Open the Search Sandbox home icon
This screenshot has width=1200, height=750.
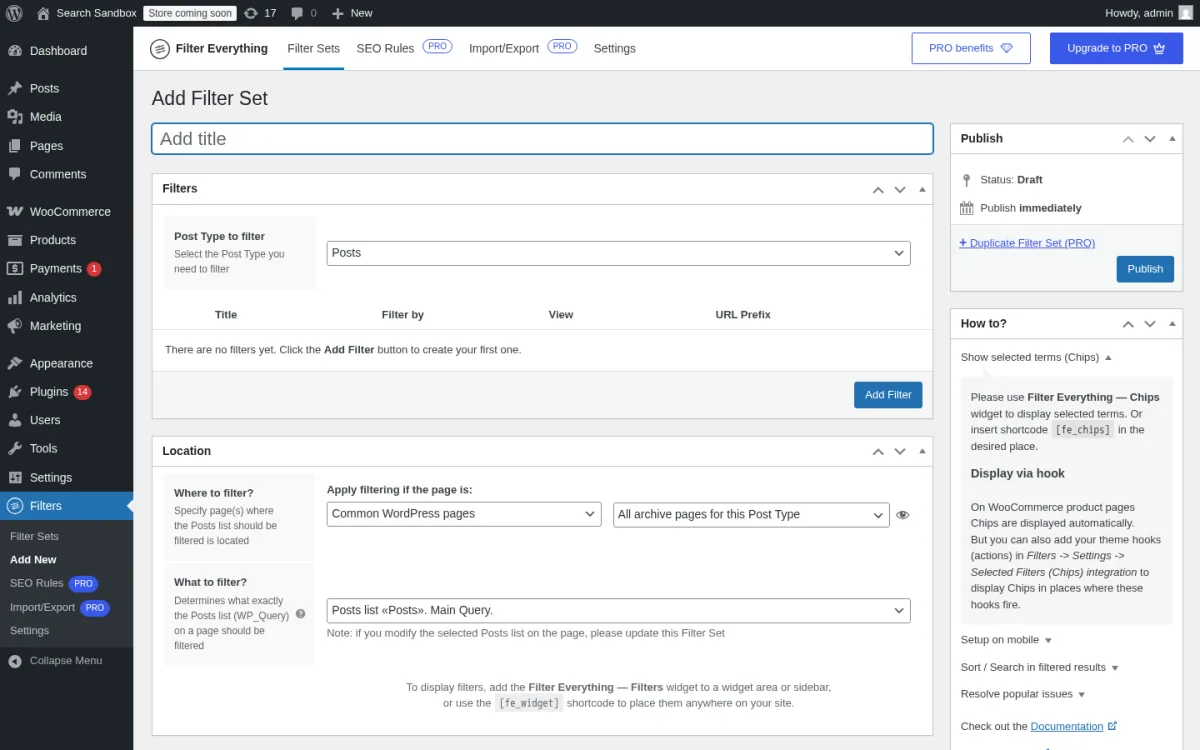[x=43, y=13]
